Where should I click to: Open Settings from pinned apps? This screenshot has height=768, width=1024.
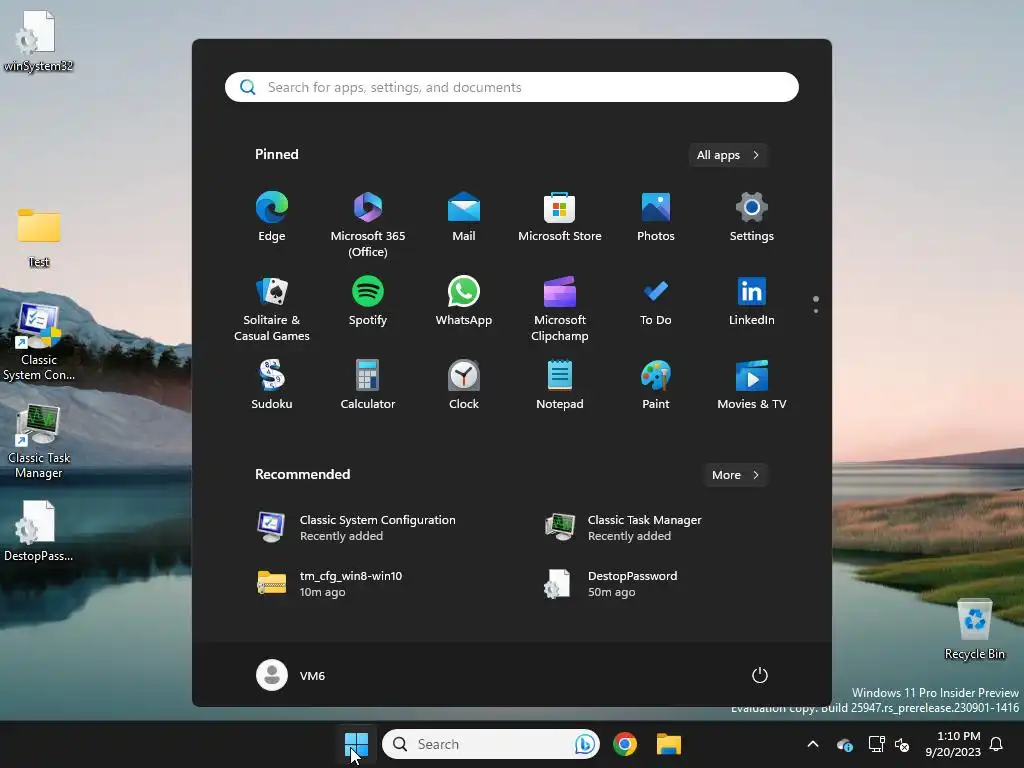pyautogui.click(x=752, y=217)
